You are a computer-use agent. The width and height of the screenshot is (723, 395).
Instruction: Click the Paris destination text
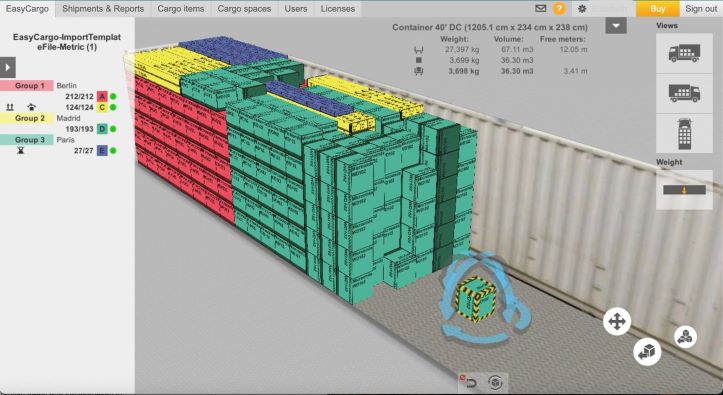[65, 140]
